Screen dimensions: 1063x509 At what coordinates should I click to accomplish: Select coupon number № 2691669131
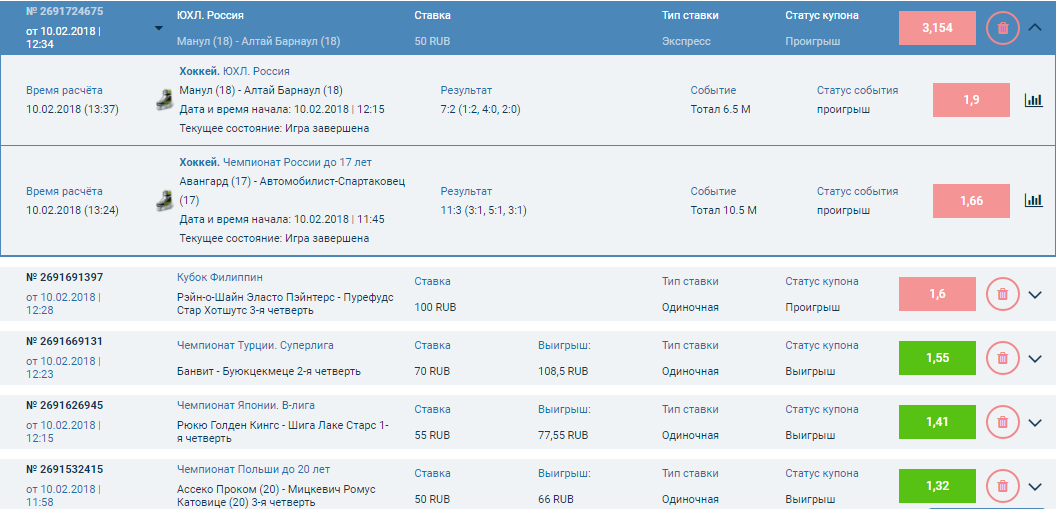pyautogui.click(x=64, y=341)
